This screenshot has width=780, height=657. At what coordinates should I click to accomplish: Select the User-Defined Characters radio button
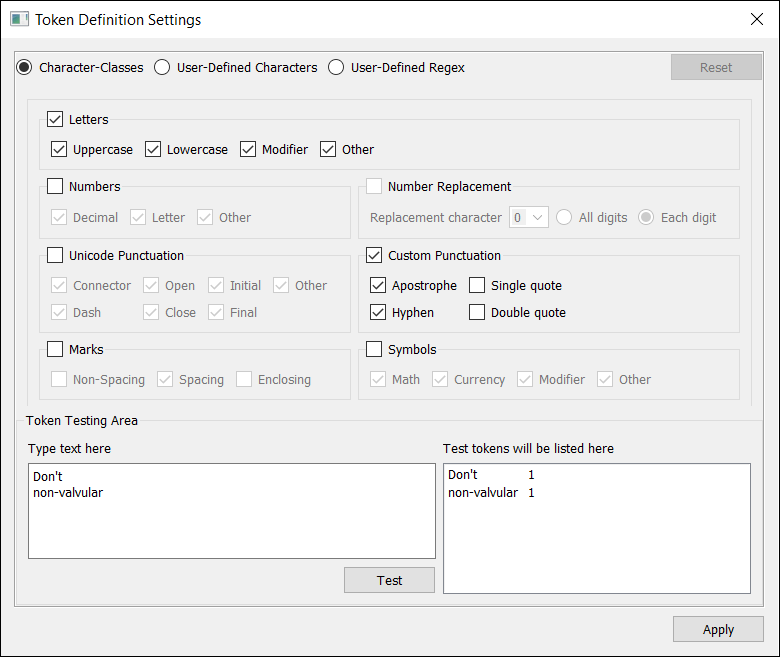[x=162, y=68]
